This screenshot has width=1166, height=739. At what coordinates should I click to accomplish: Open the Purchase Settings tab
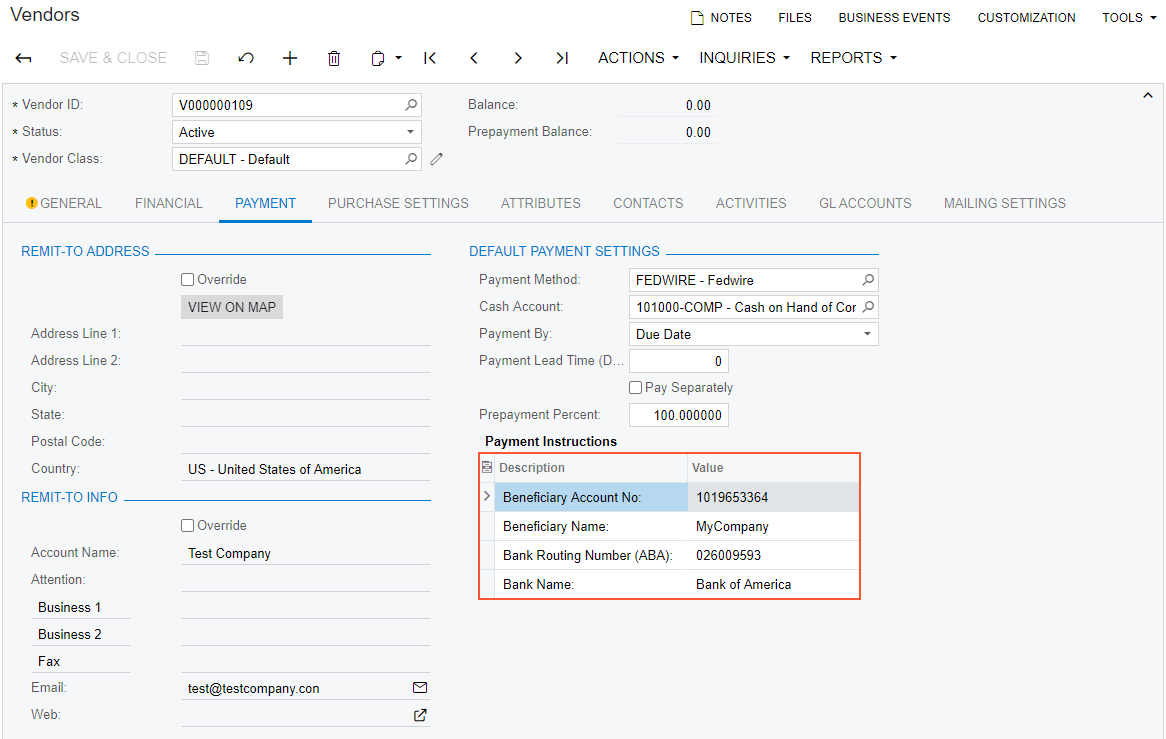(x=398, y=203)
